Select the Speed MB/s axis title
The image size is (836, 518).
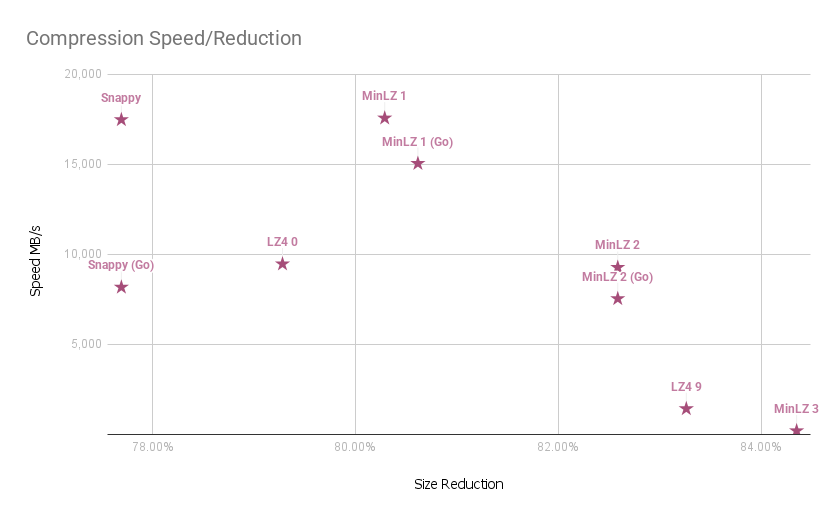pyautogui.click(x=35, y=261)
